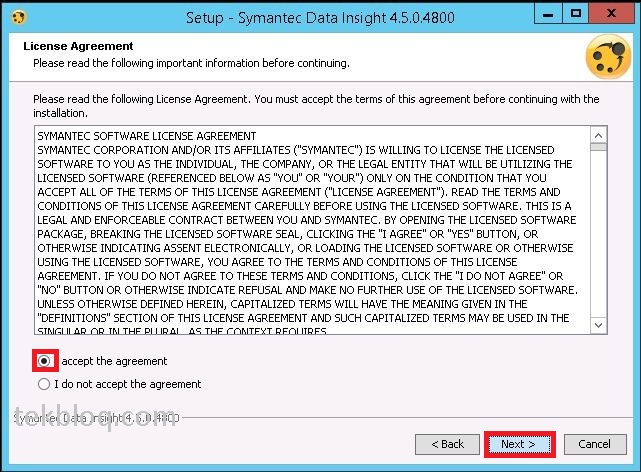The width and height of the screenshot is (641, 472).
Task: Click inside the license agreement text box
Action: [313, 230]
